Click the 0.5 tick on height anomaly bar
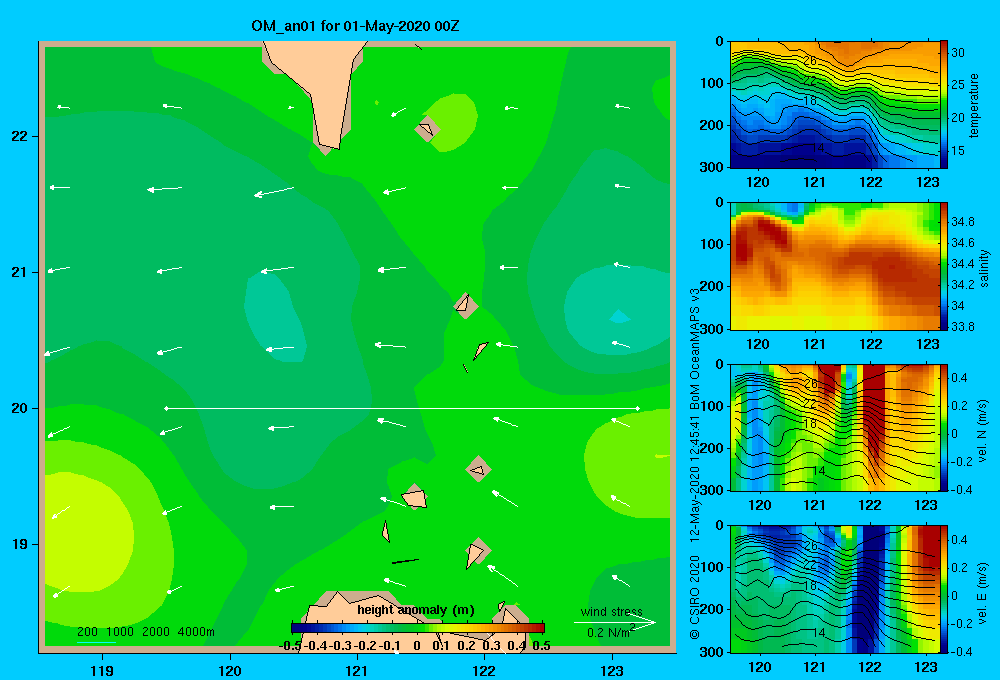Screen dimensions: 1000x680 (x=541, y=646)
